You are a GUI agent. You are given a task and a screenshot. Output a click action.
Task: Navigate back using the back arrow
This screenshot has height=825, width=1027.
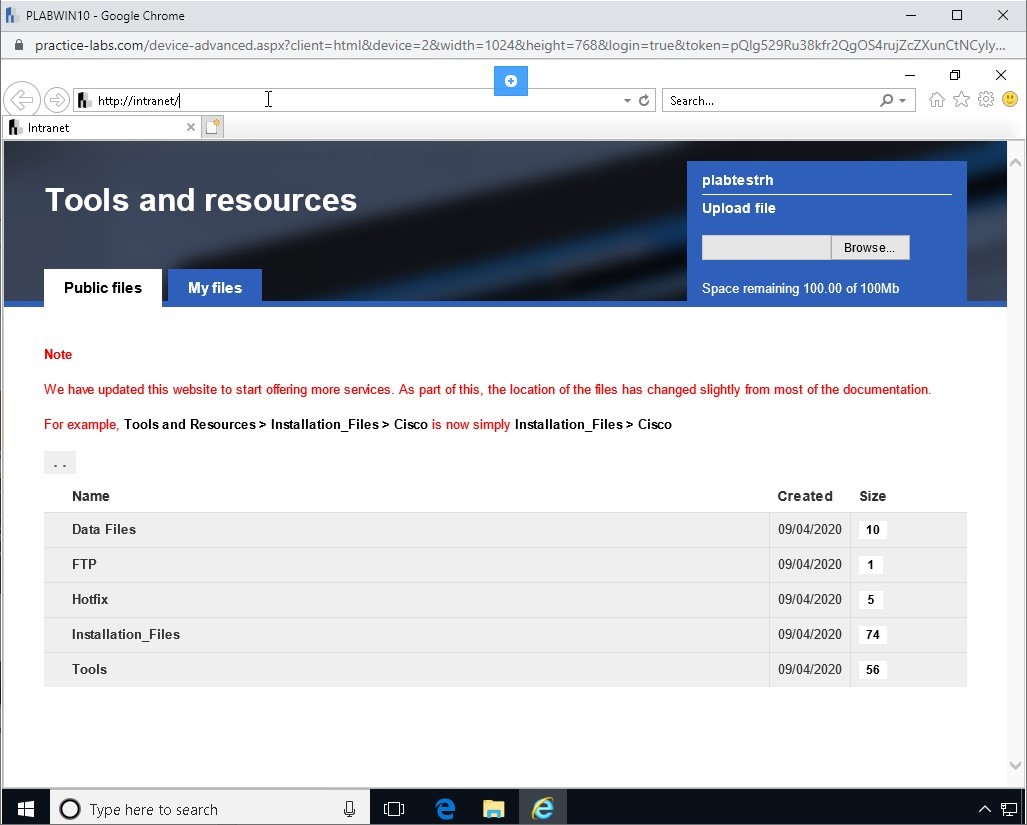(x=22, y=99)
